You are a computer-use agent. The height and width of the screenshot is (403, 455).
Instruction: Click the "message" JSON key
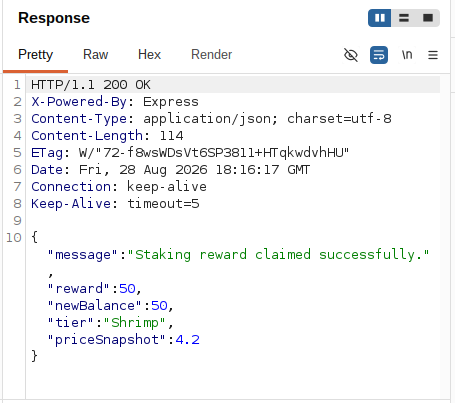click(83, 255)
